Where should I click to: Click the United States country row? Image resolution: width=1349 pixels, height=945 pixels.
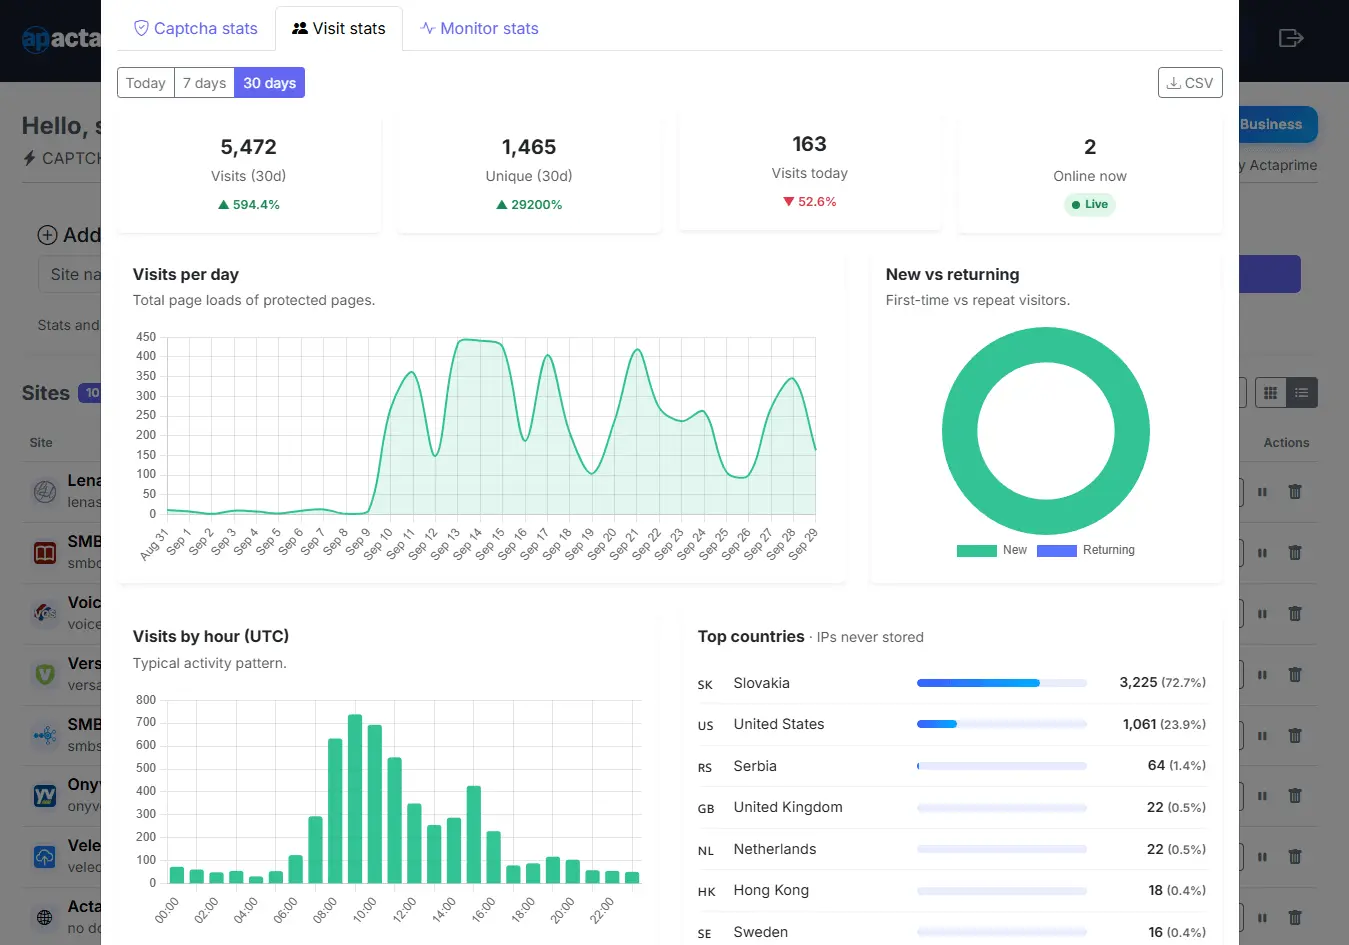click(x=952, y=724)
